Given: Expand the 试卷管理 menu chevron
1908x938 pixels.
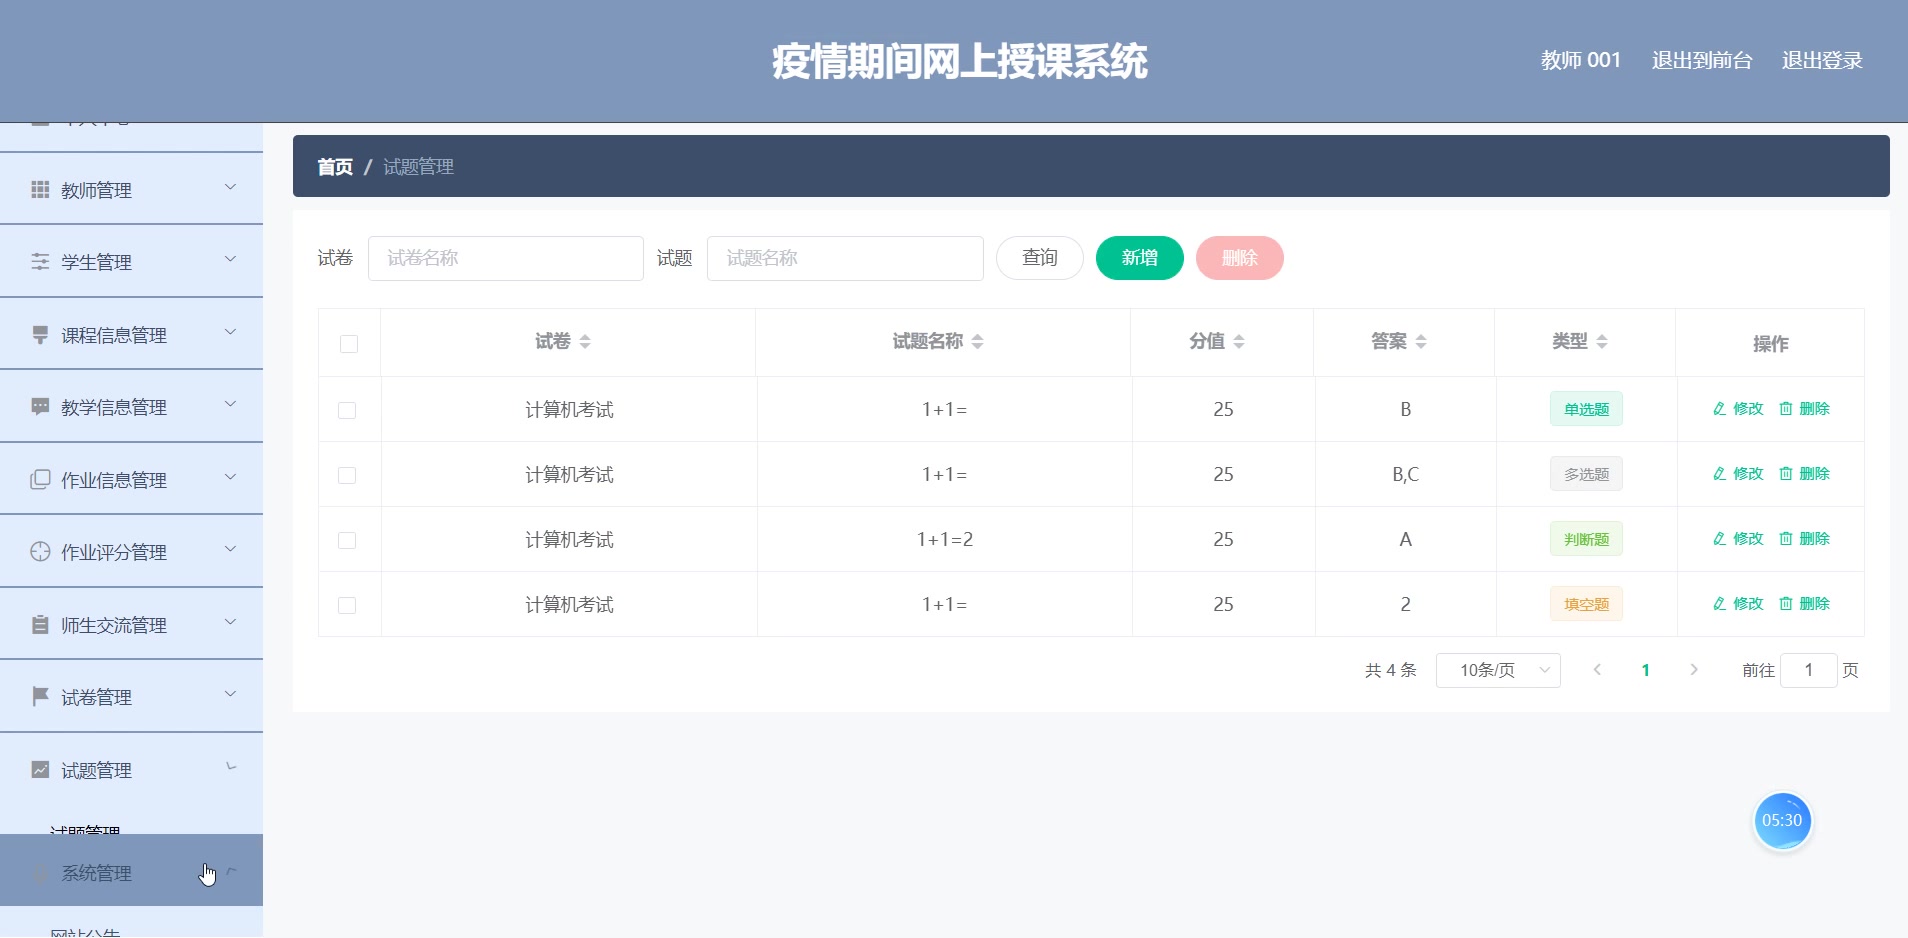Looking at the screenshot, I should click(x=230, y=694).
